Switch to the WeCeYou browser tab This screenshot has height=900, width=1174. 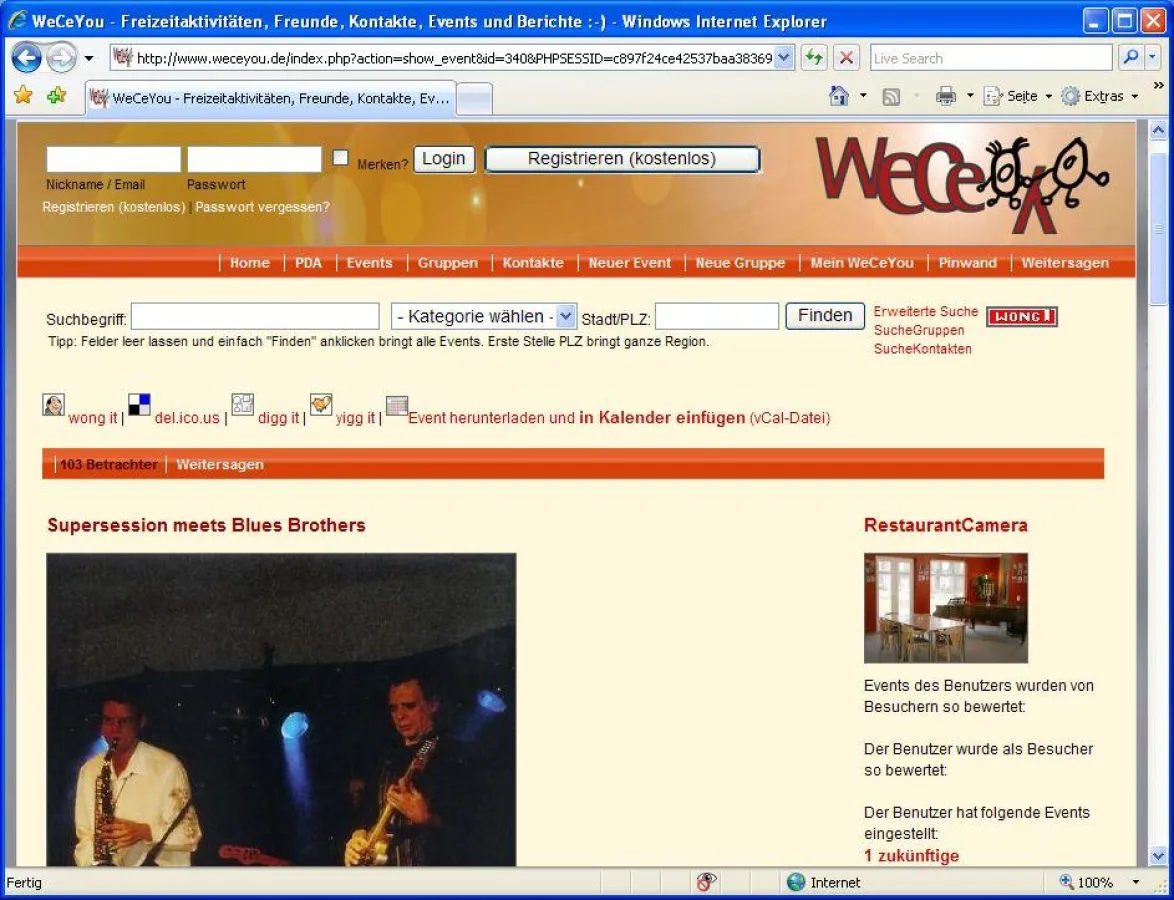pyautogui.click(x=270, y=97)
